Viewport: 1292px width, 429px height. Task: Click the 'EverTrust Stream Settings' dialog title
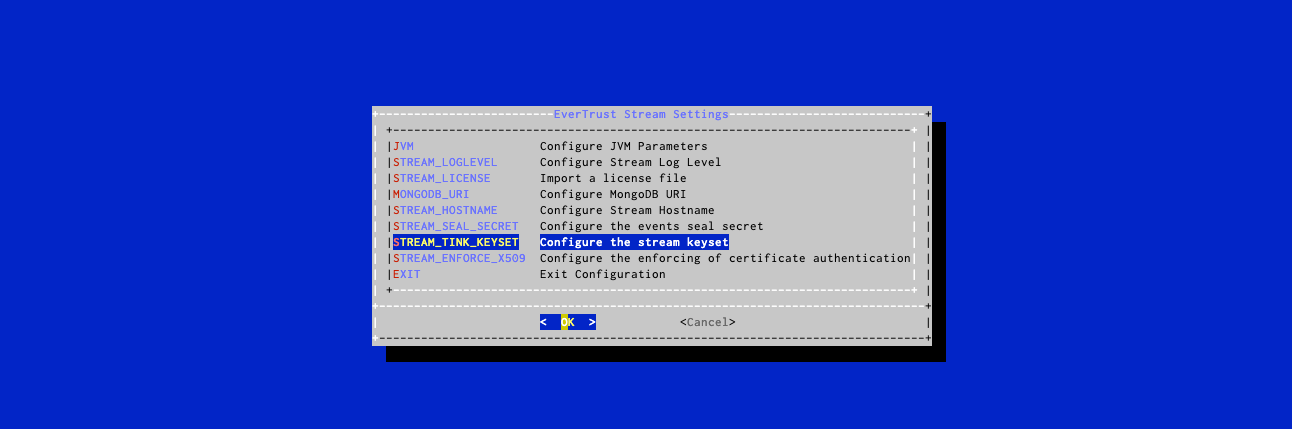point(641,114)
